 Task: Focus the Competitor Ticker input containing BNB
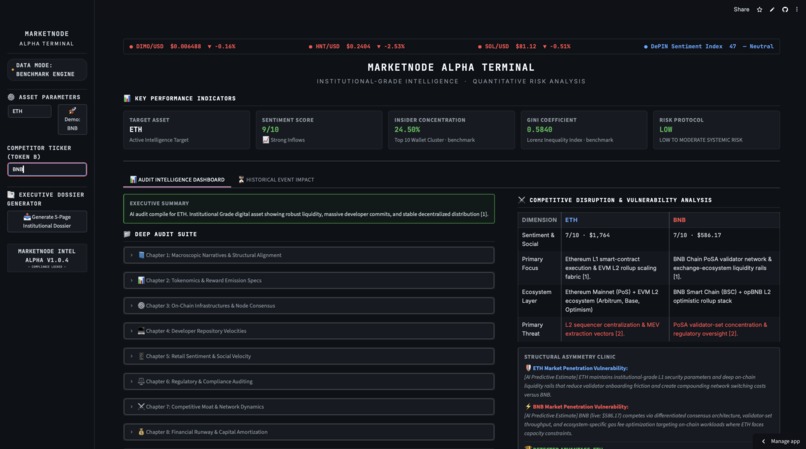[47, 169]
